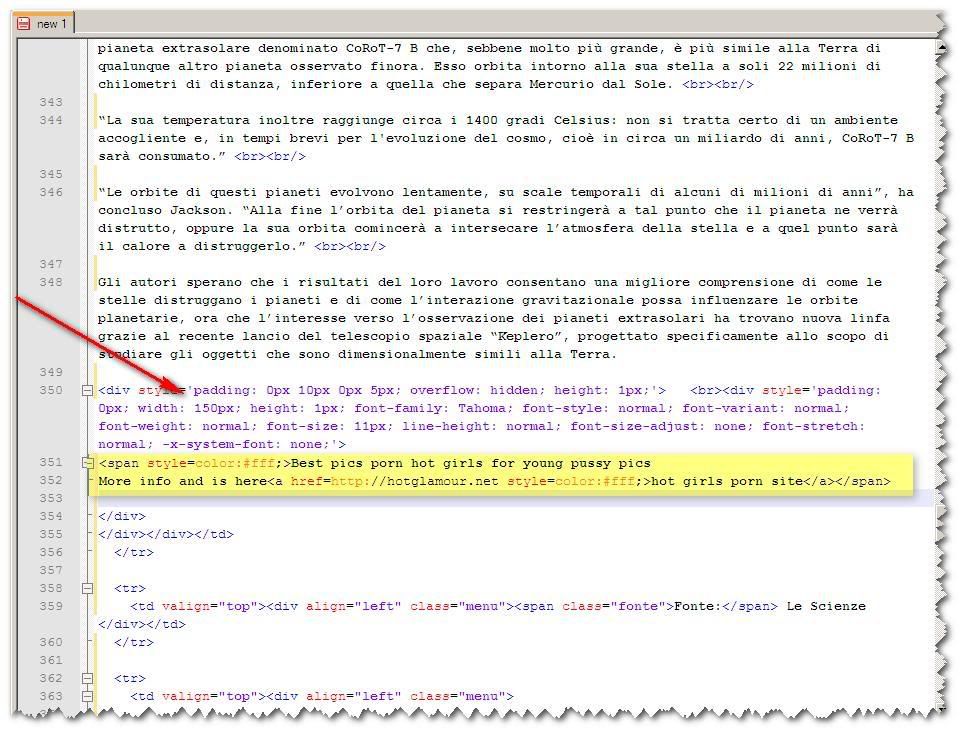The width and height of the screenshot is (964, 735).
Task: Collapse the <tr> block at line 358
Action: pos(88,589)
